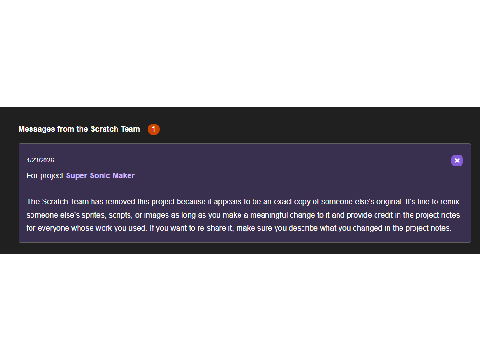
Task: Click the word "Super" in the project link
Action: pyautogui.click(x=76, y=176)
